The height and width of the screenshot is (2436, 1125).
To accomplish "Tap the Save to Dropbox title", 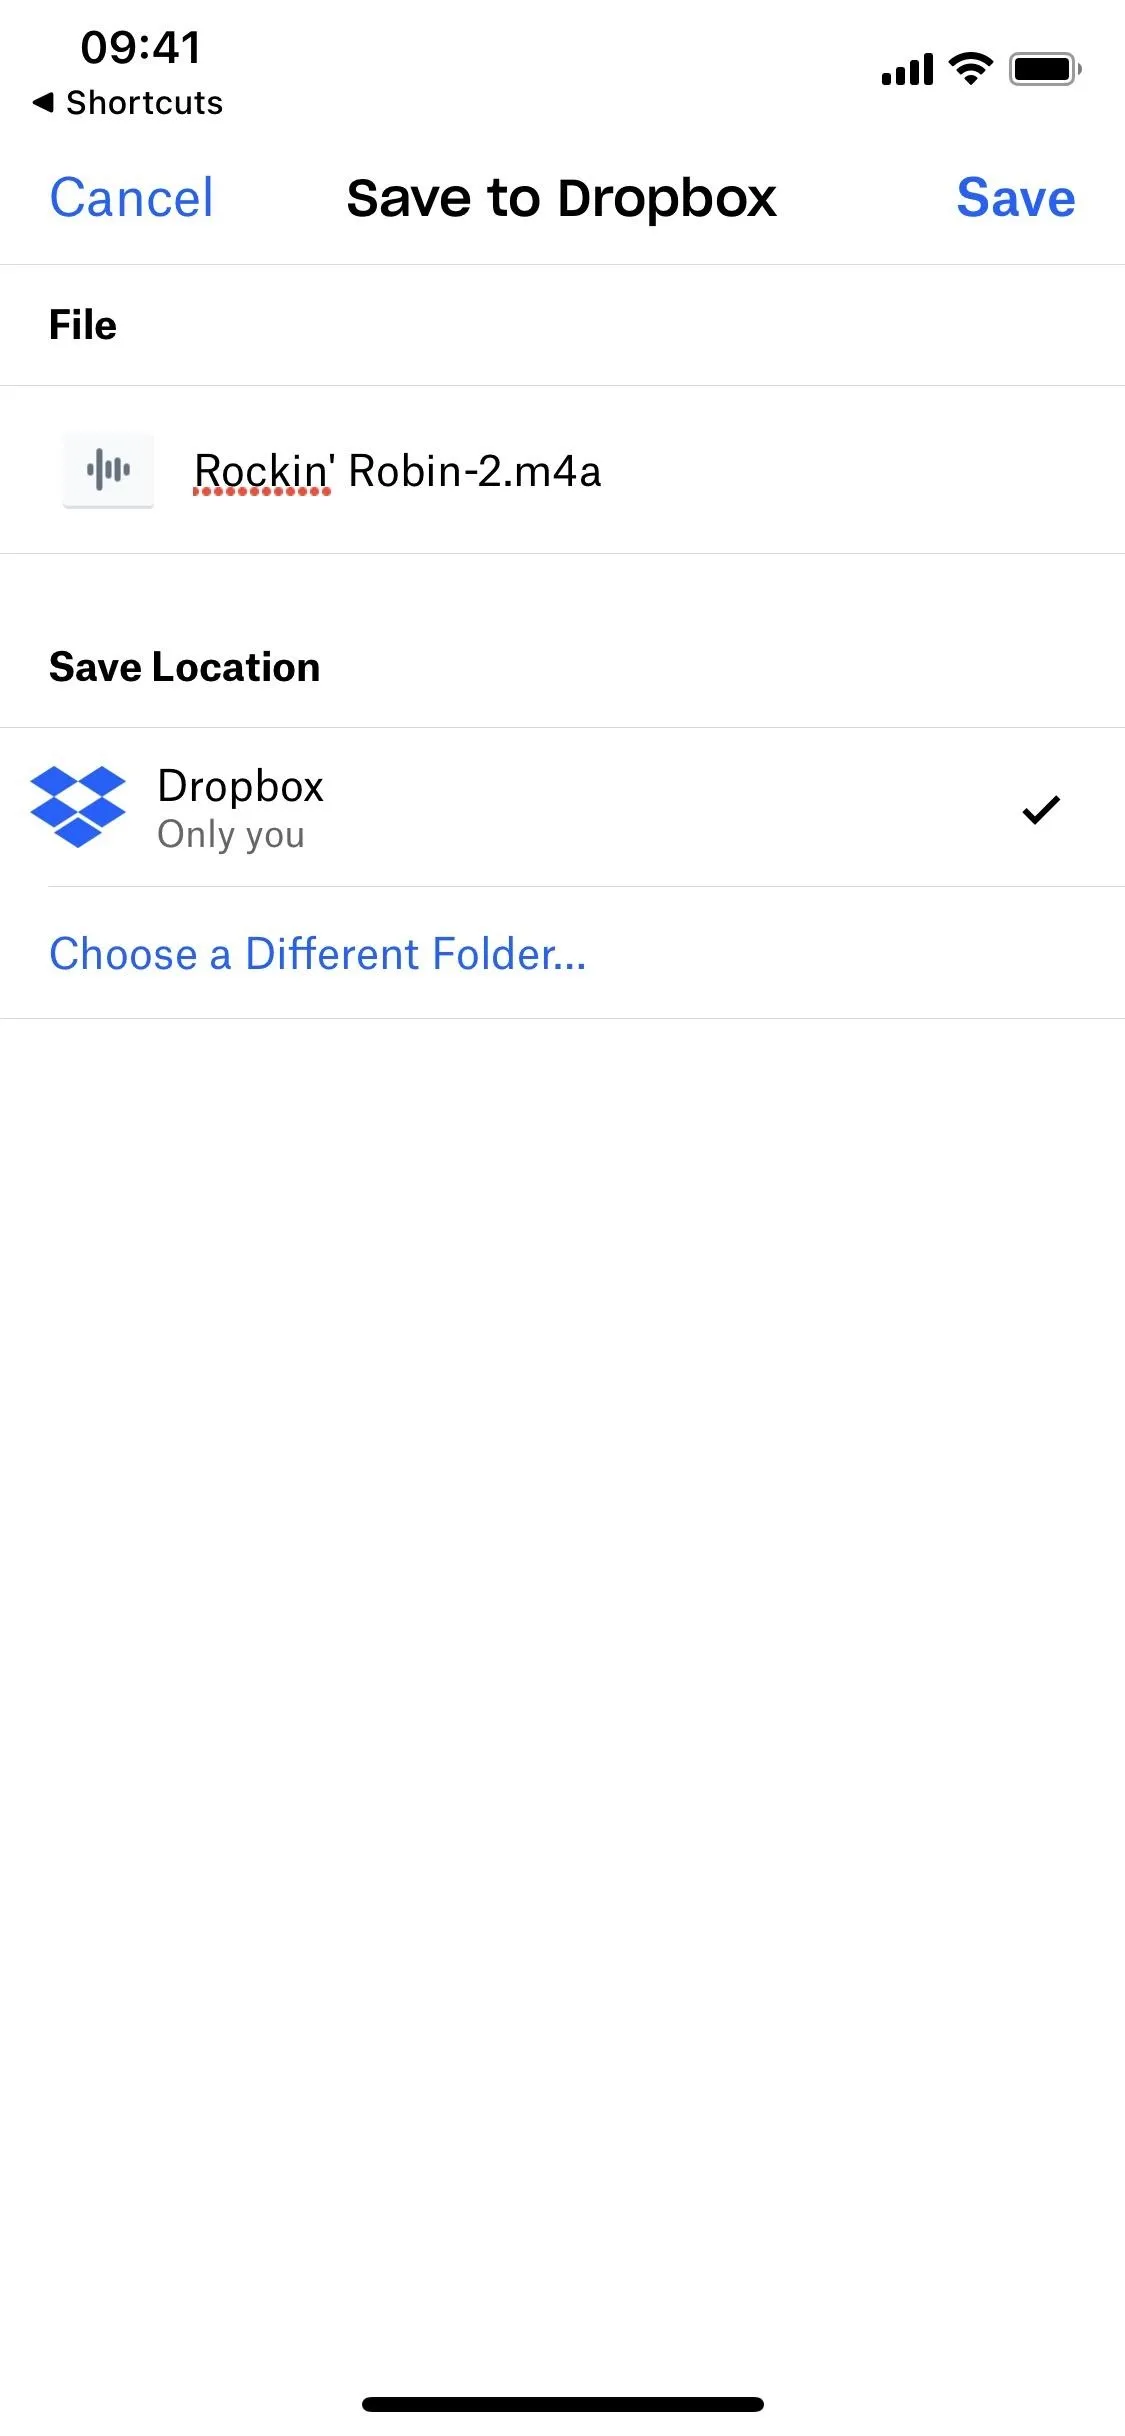I will click(561, 198).
